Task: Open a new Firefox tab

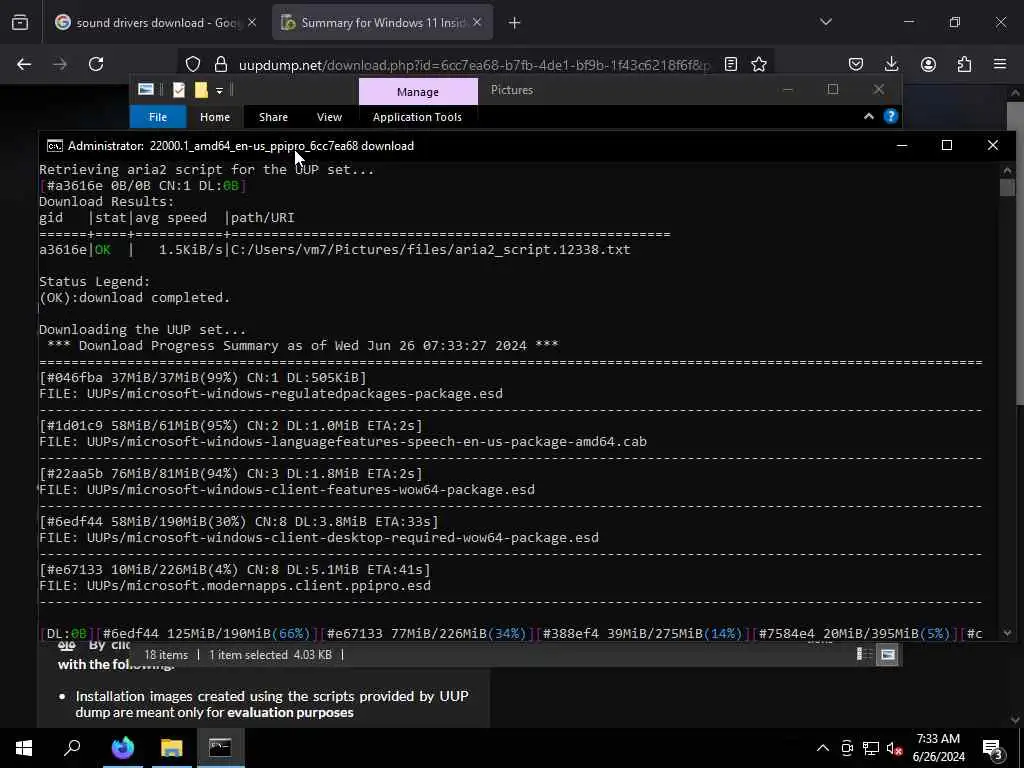Action: click(515, 23)
